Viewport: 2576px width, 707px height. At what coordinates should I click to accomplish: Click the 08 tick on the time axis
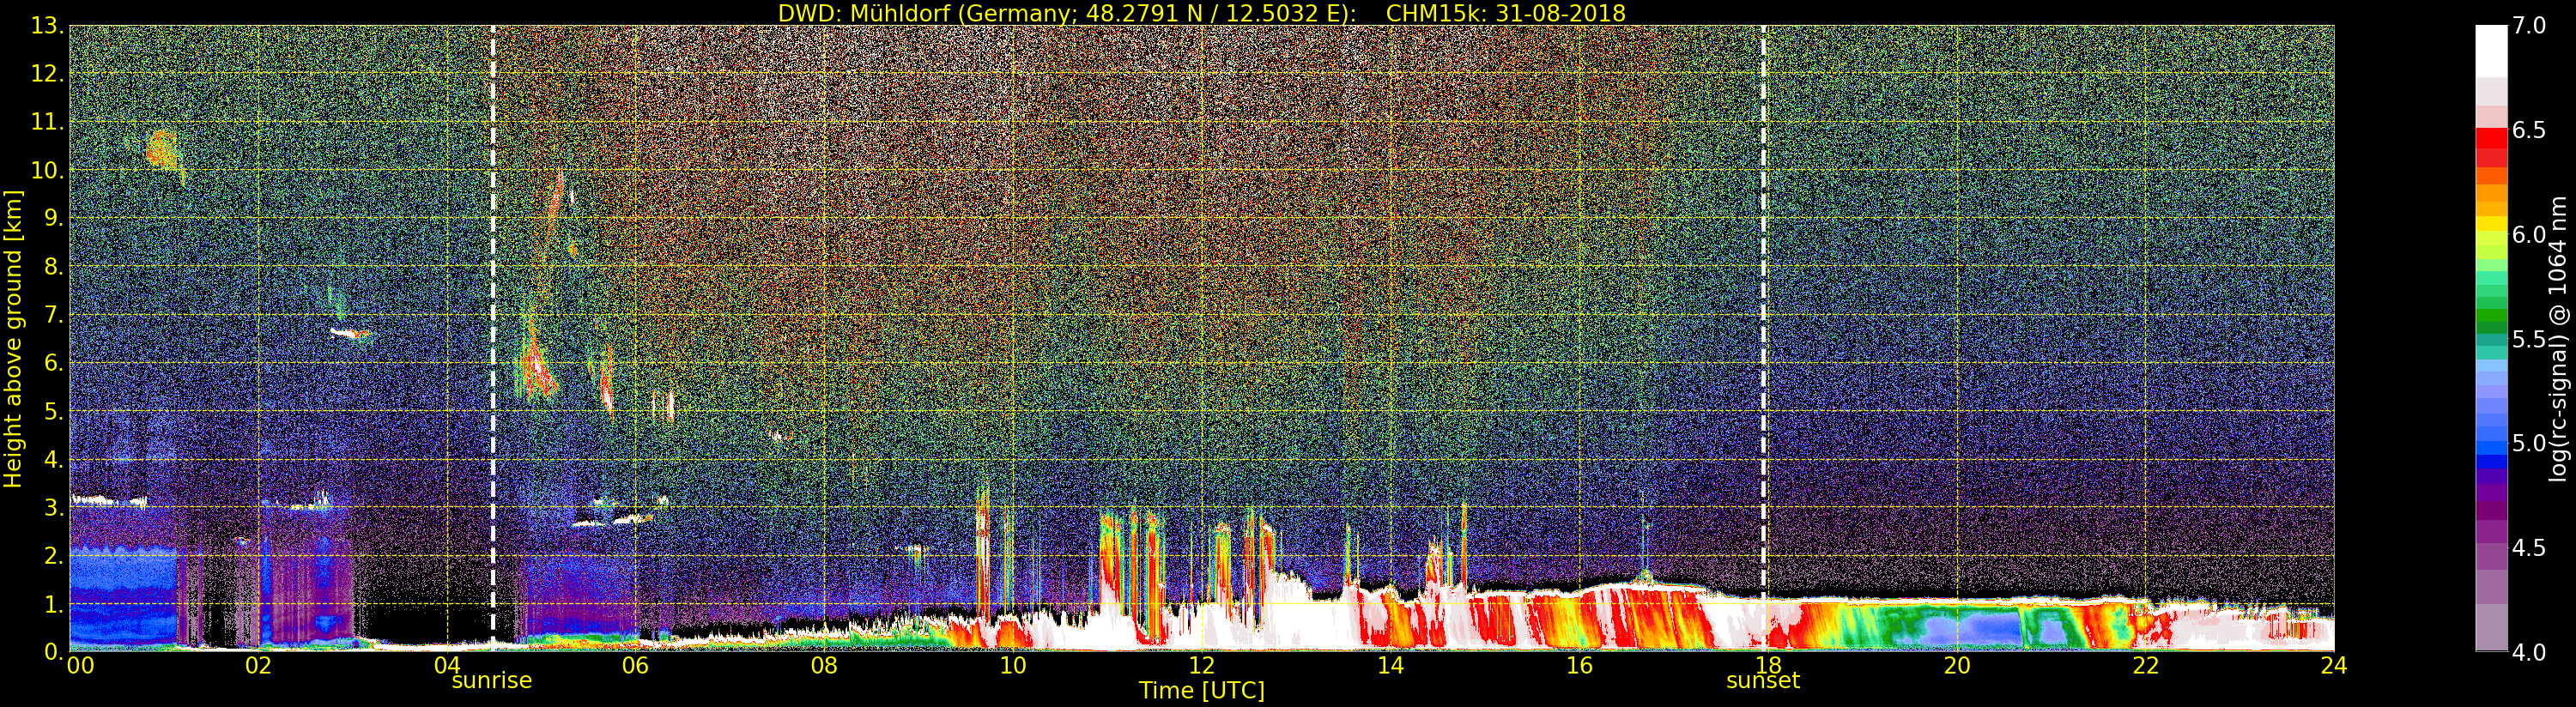pyautogui.click(x=823, y=666)
